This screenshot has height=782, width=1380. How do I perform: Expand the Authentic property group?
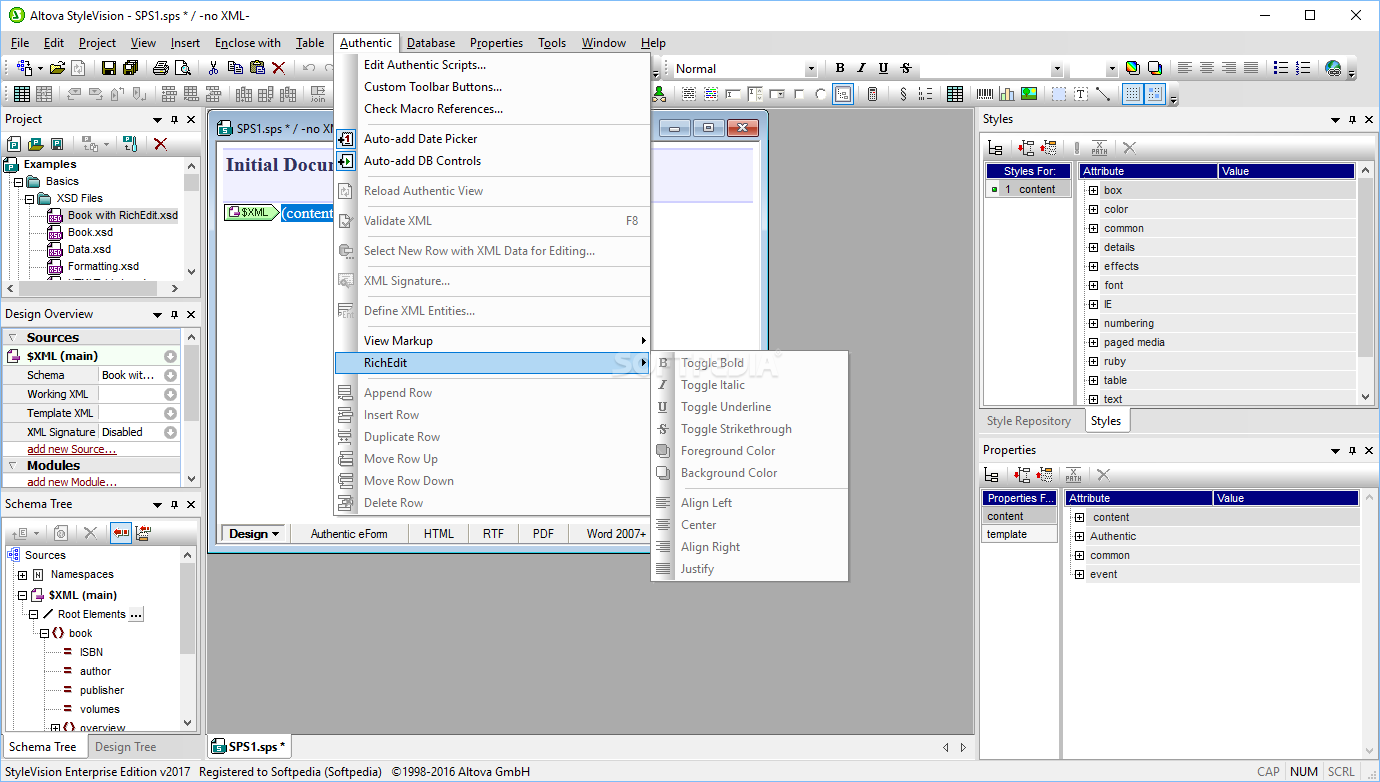coord(1079,536)
